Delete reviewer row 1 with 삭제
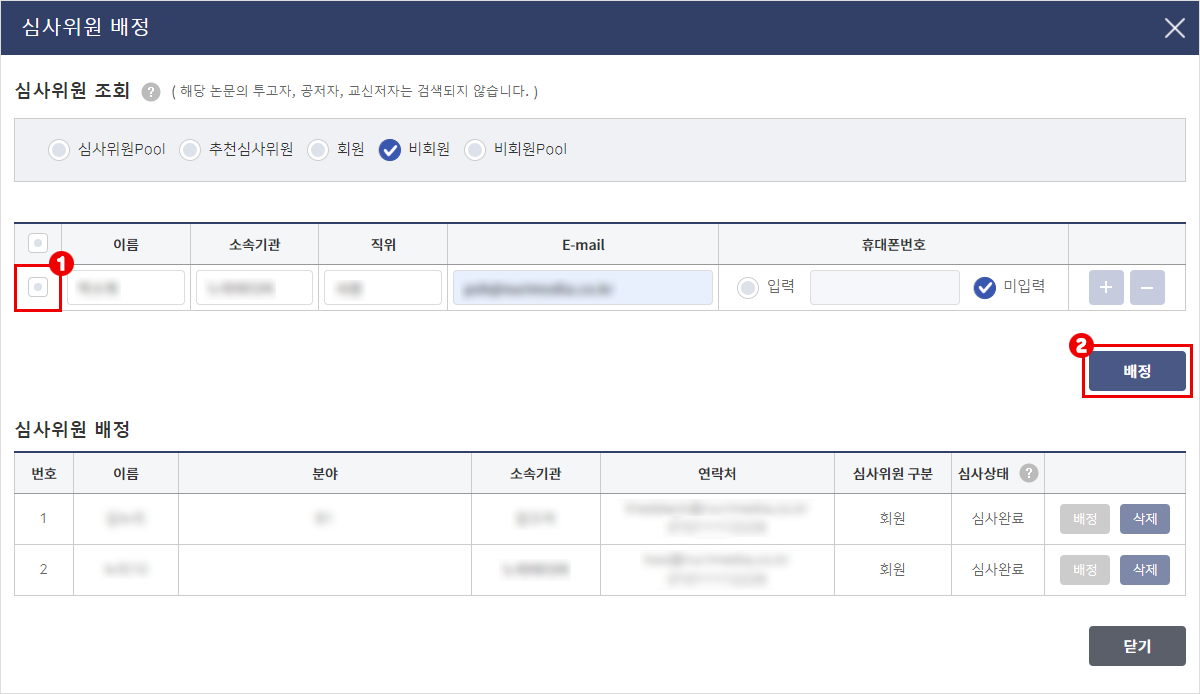Screen dimensions: 1200x694 1145,519
